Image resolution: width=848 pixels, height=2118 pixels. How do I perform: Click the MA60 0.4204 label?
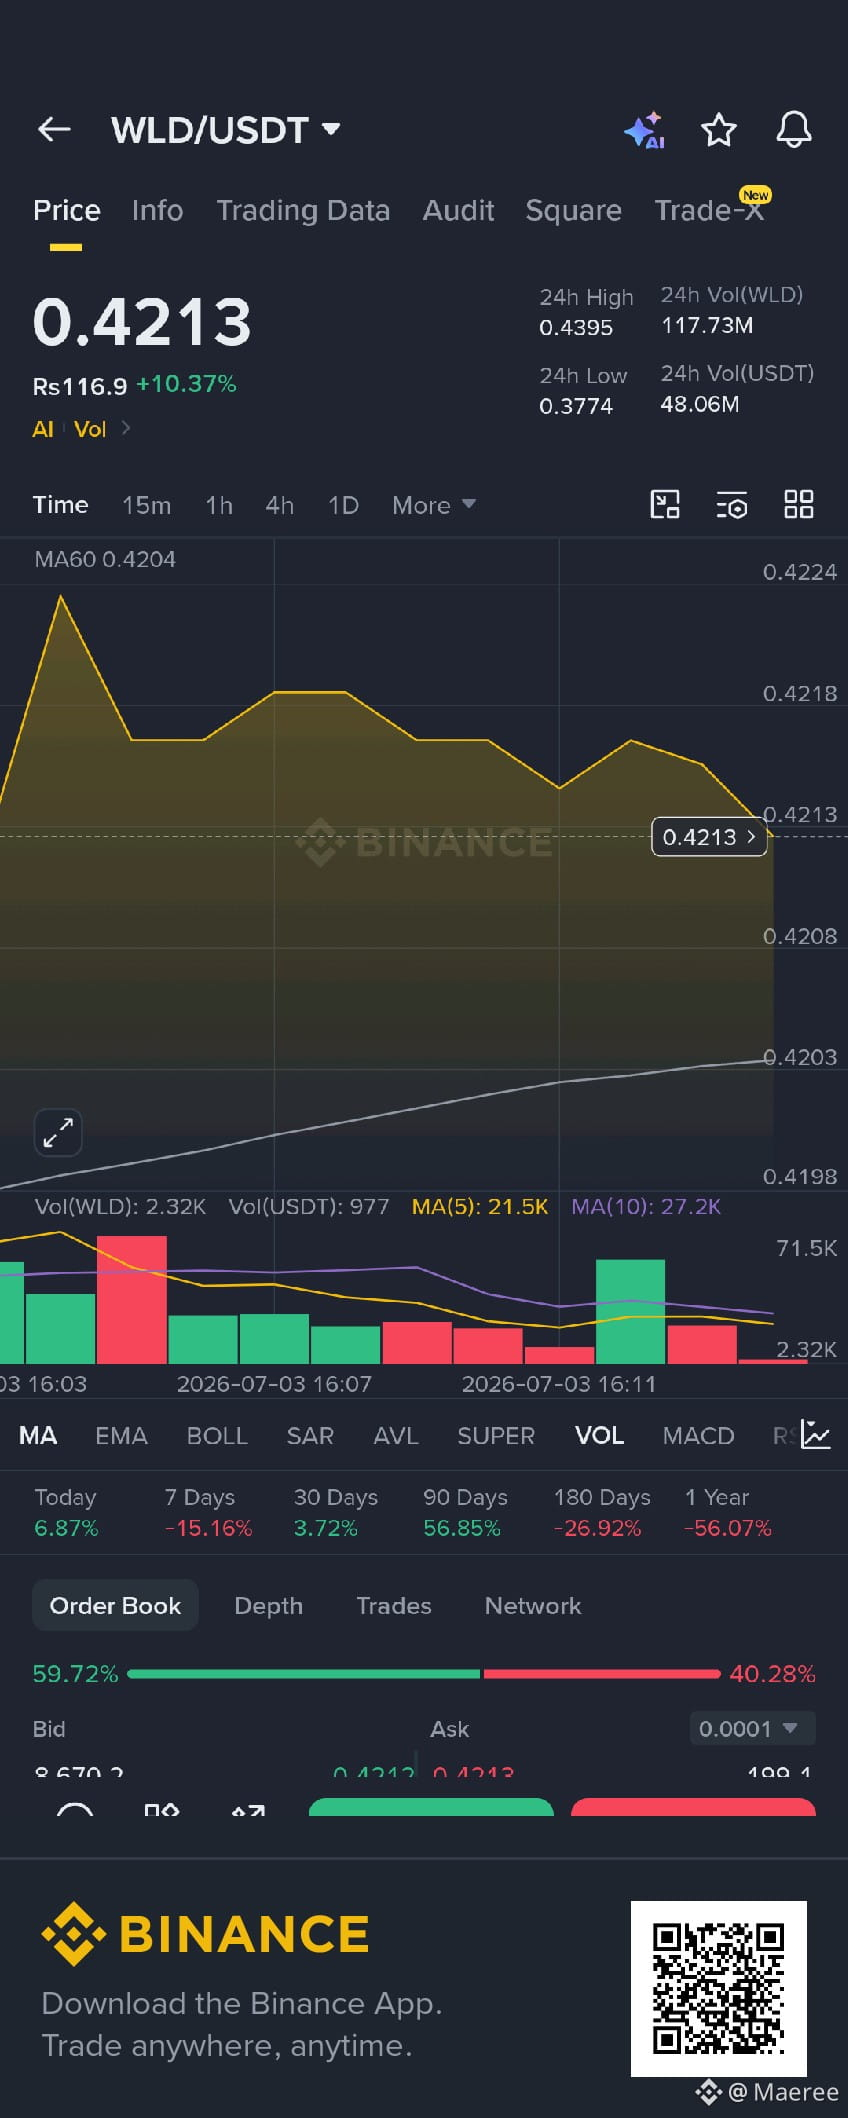click(x=105, y=560)
